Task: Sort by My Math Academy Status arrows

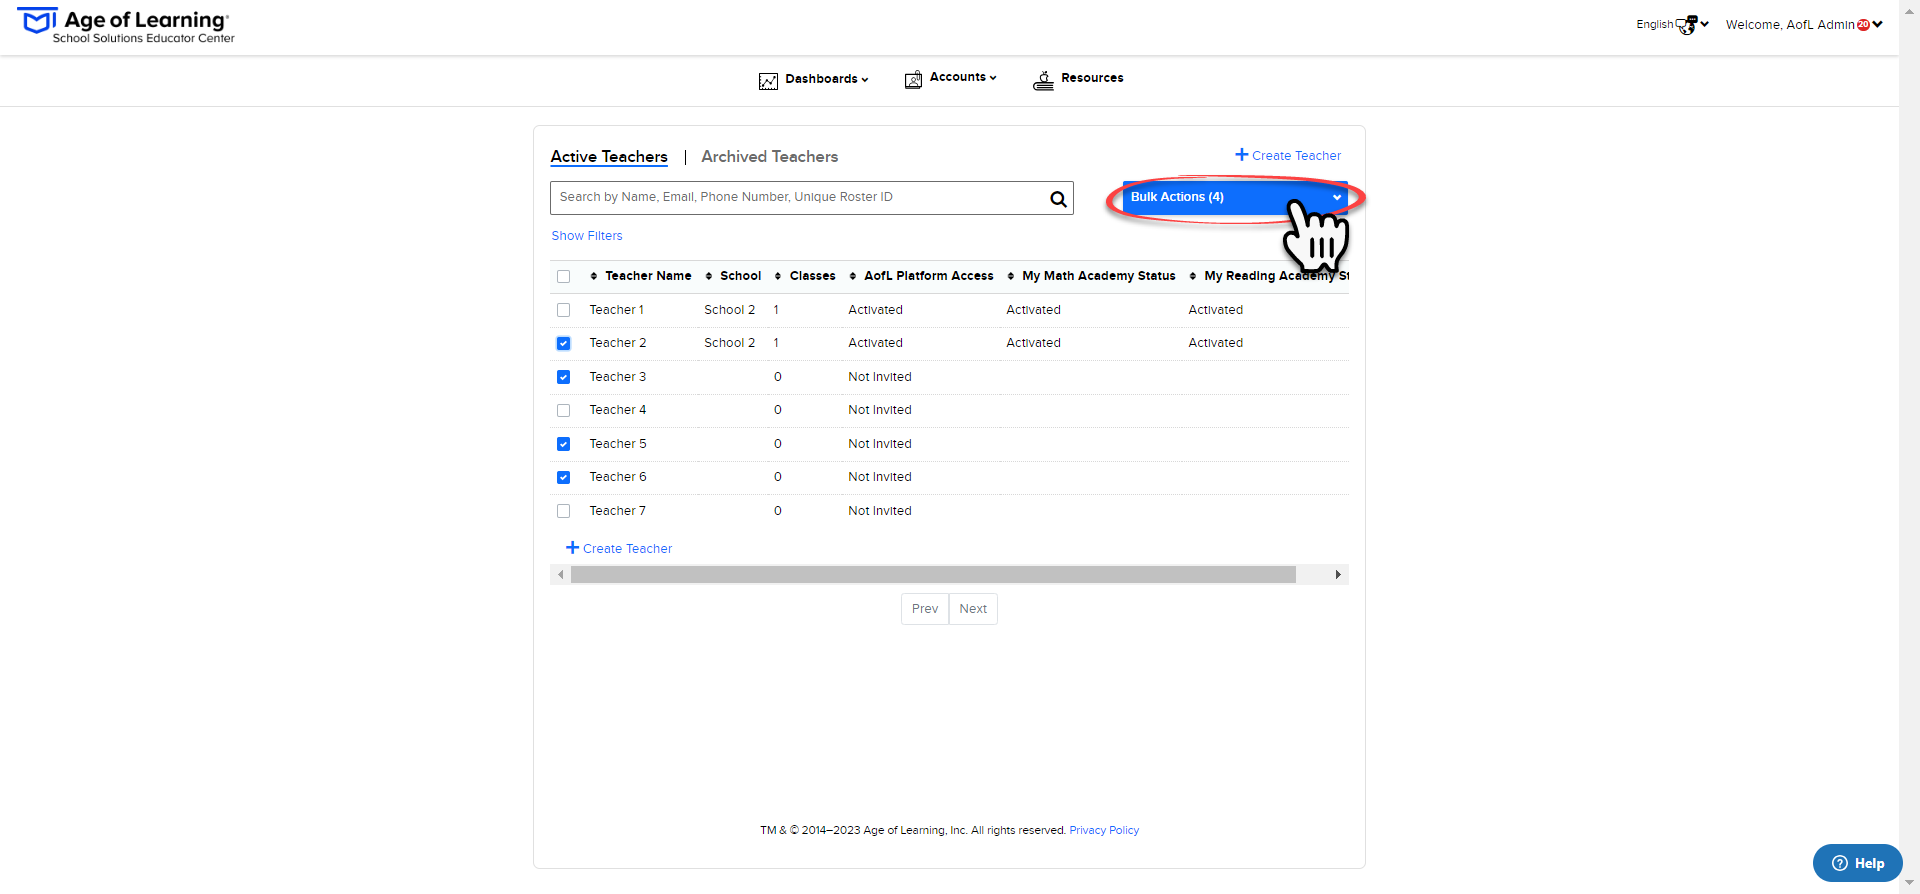Action: click(x=1011, y=276)
